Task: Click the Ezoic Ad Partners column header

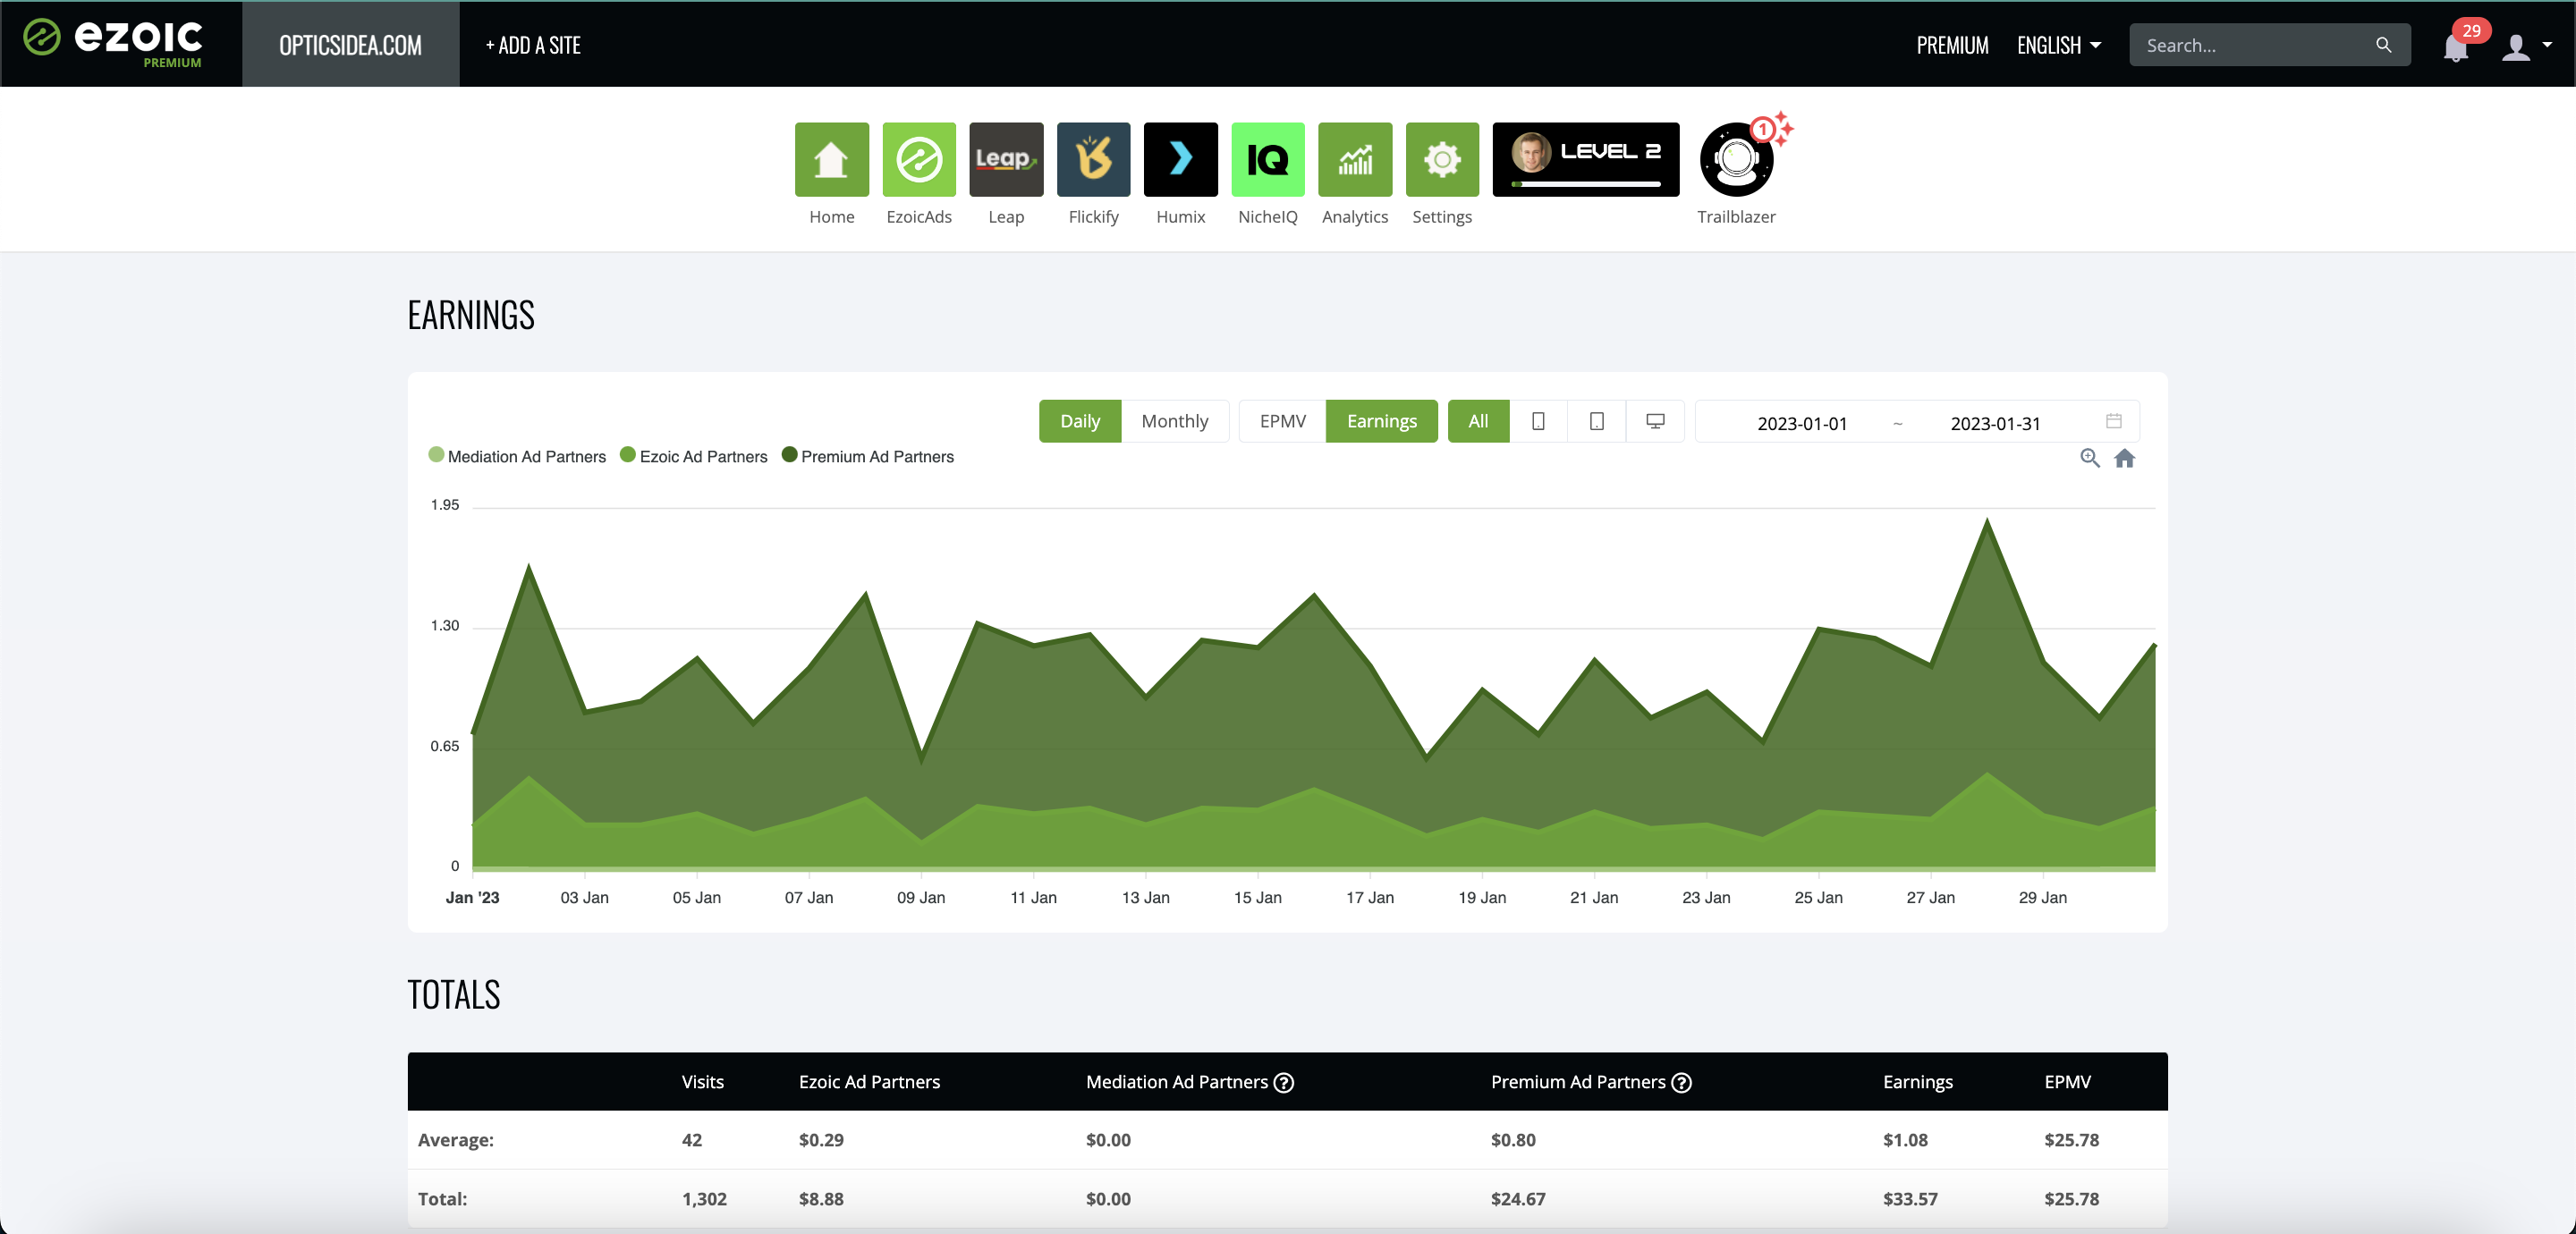Action: (869, 1082)
